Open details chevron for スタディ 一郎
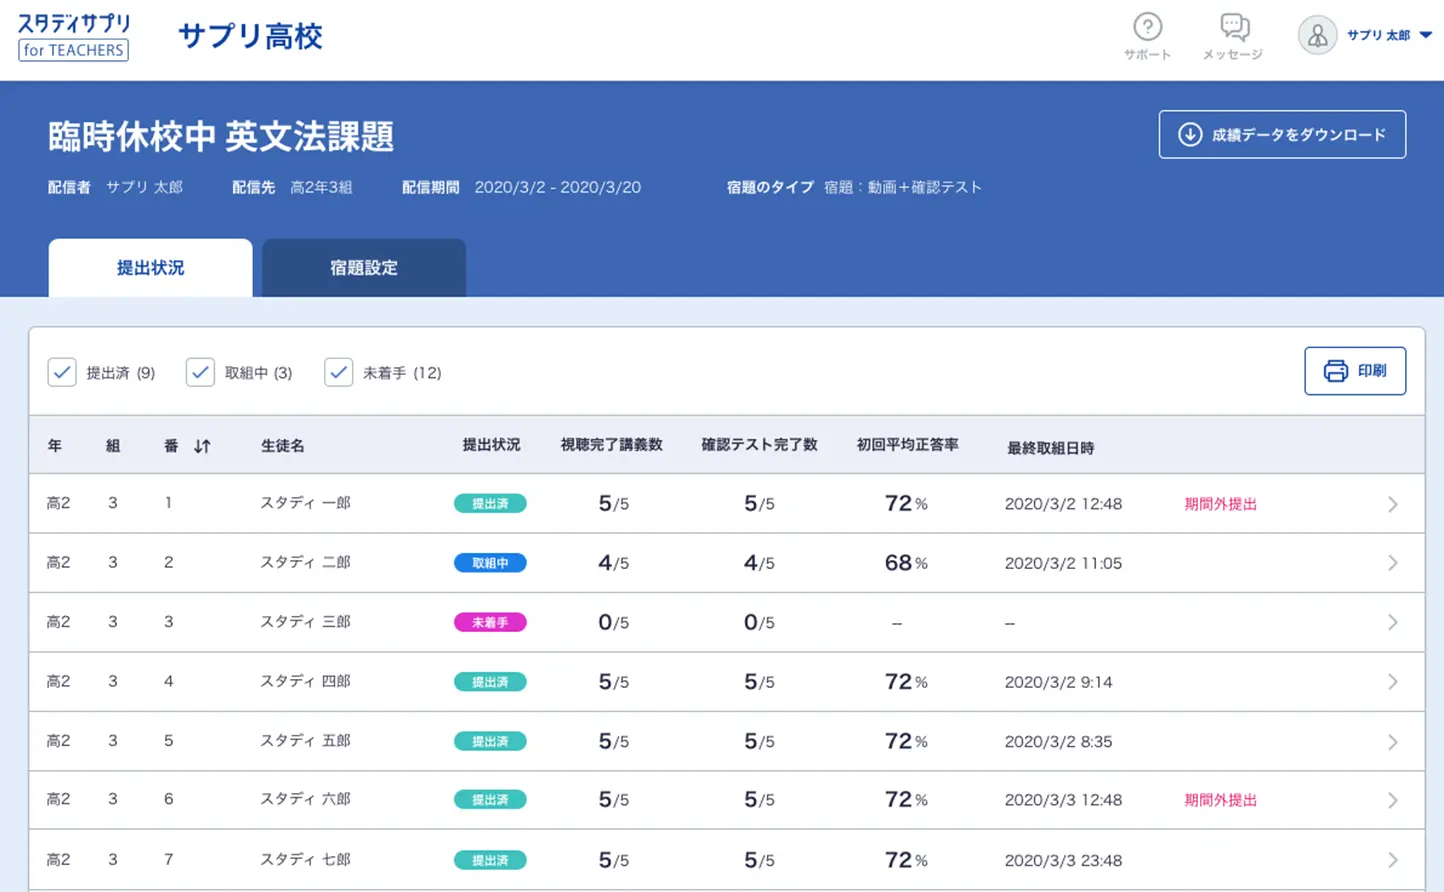1444x892 pixels. click(x=1392, y=504)
